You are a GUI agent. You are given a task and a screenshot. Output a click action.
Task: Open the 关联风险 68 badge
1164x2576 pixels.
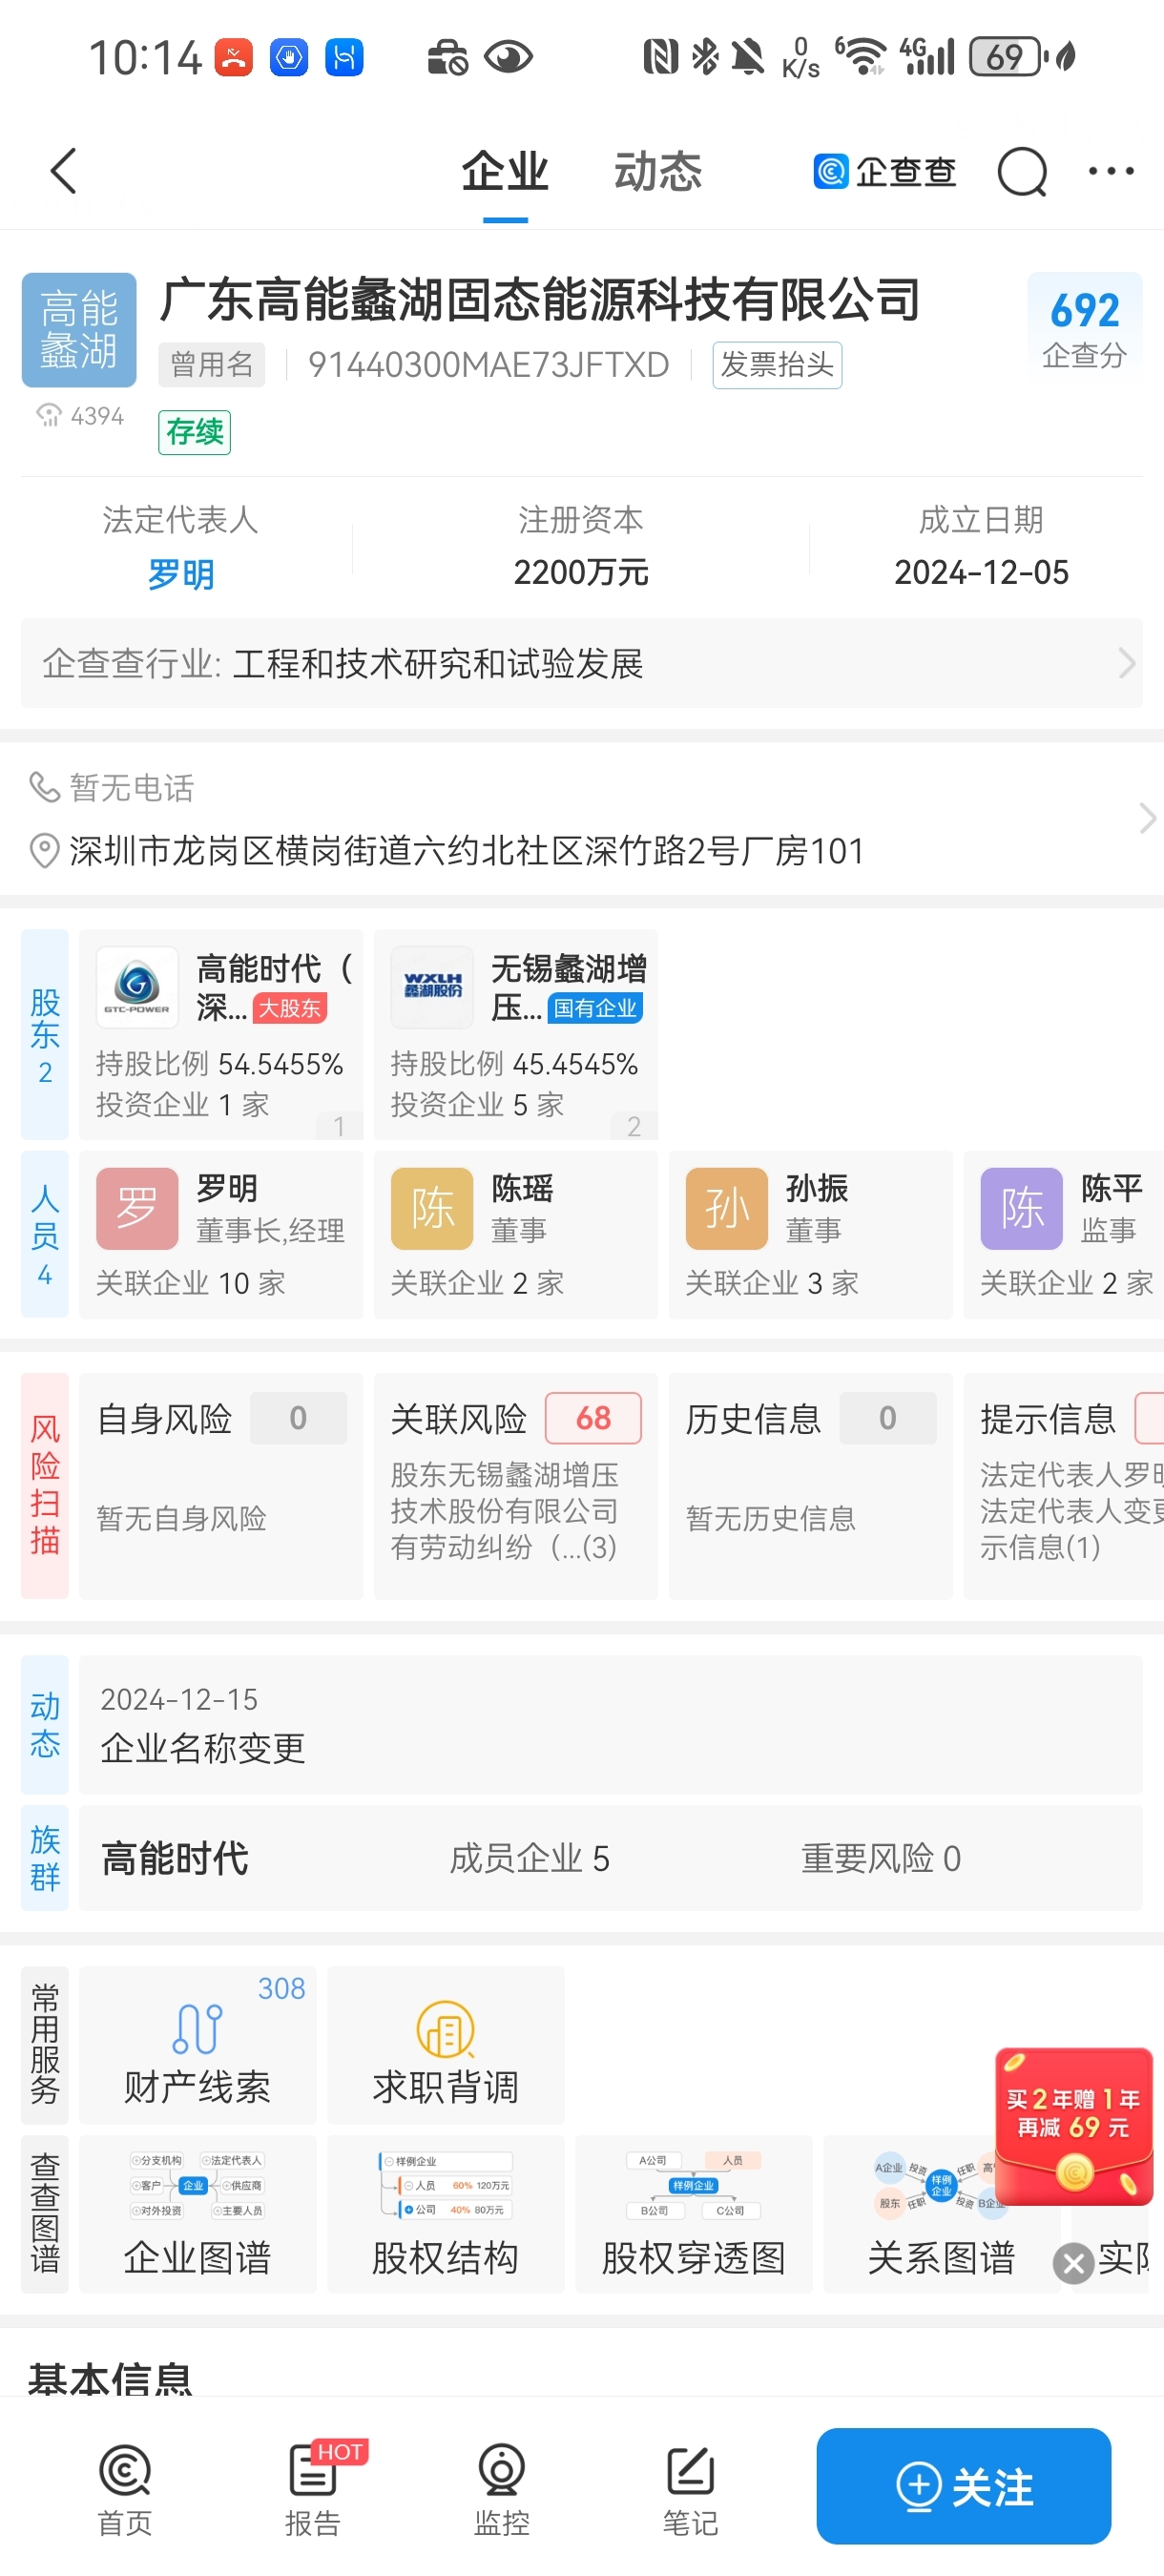pyautogui.click(x=593, y=1417)
